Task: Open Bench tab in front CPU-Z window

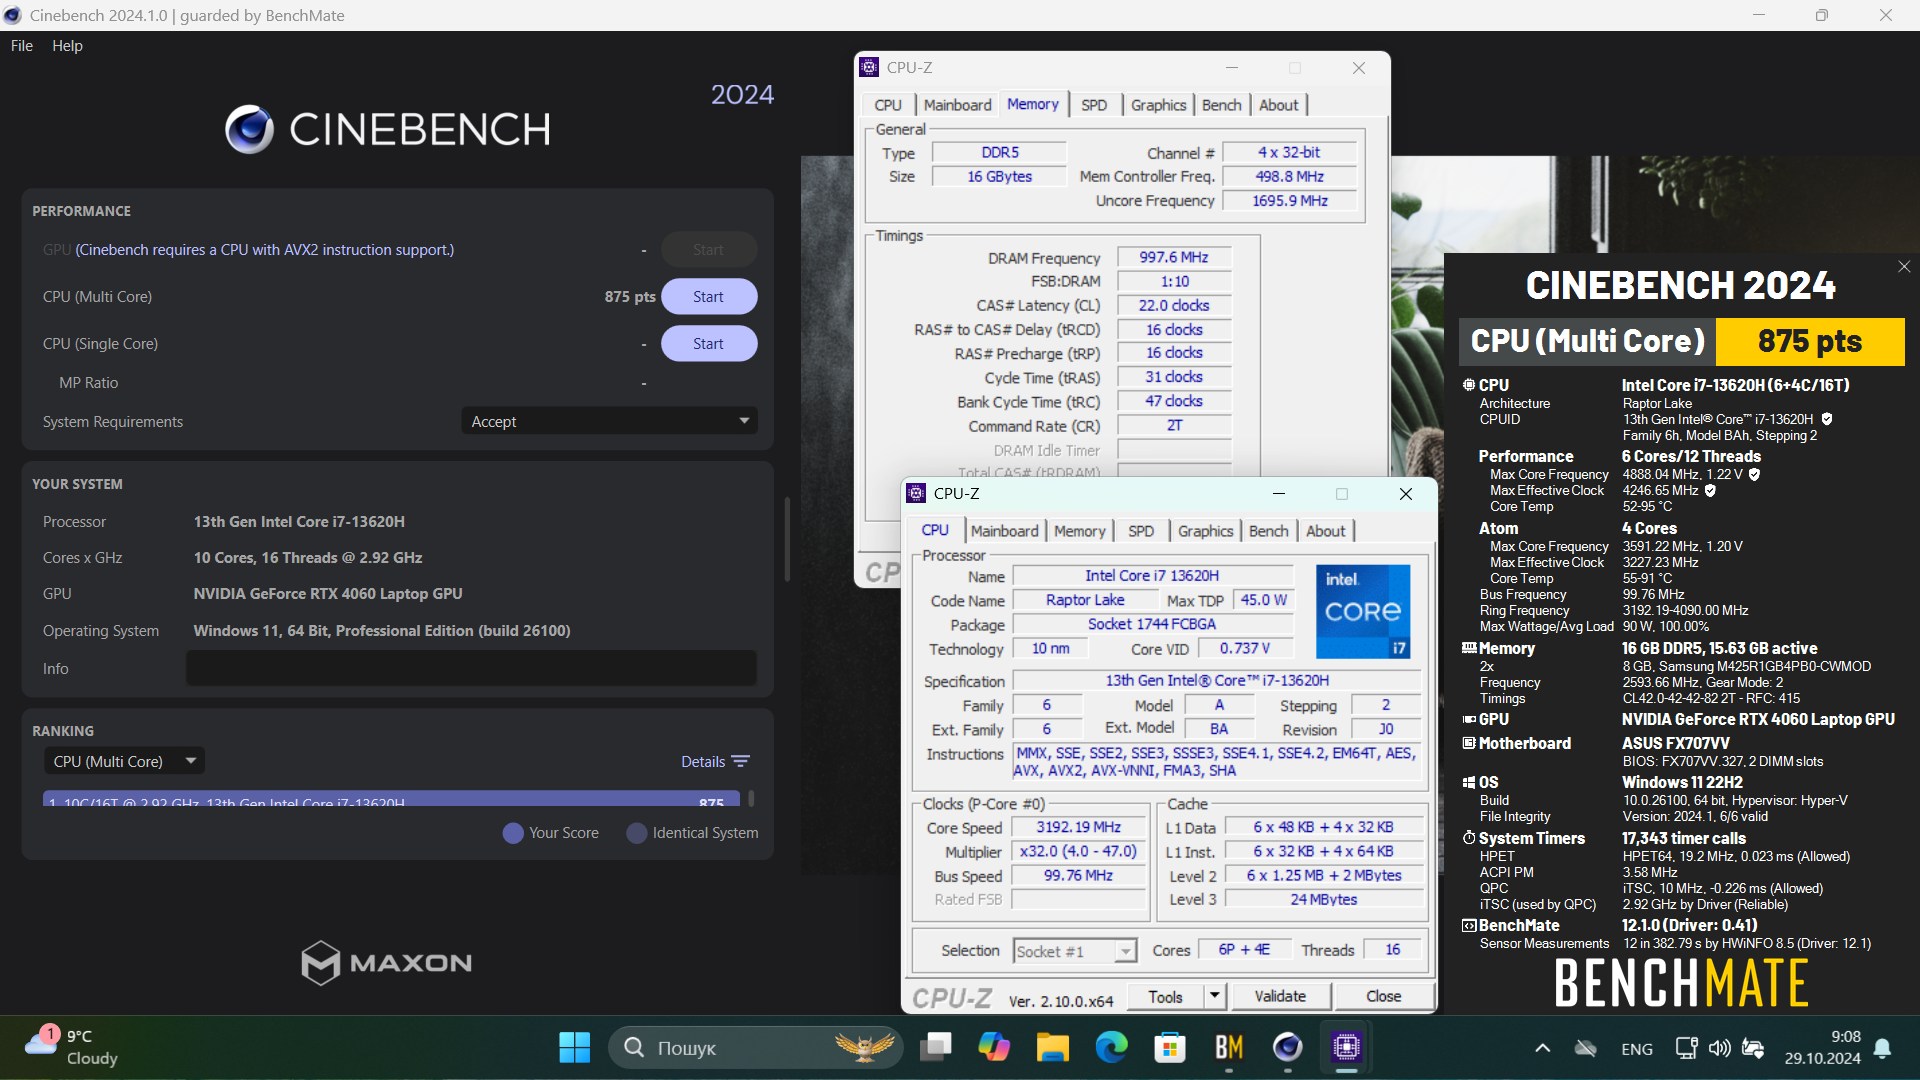Action: pyautogui.click(x=1268, y=531)
